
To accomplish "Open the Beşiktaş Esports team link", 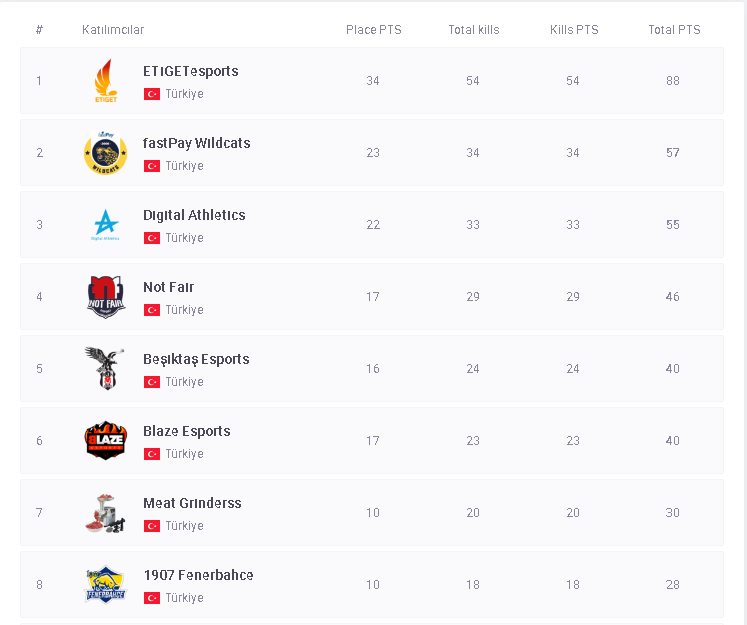I will tap(196, 360).
